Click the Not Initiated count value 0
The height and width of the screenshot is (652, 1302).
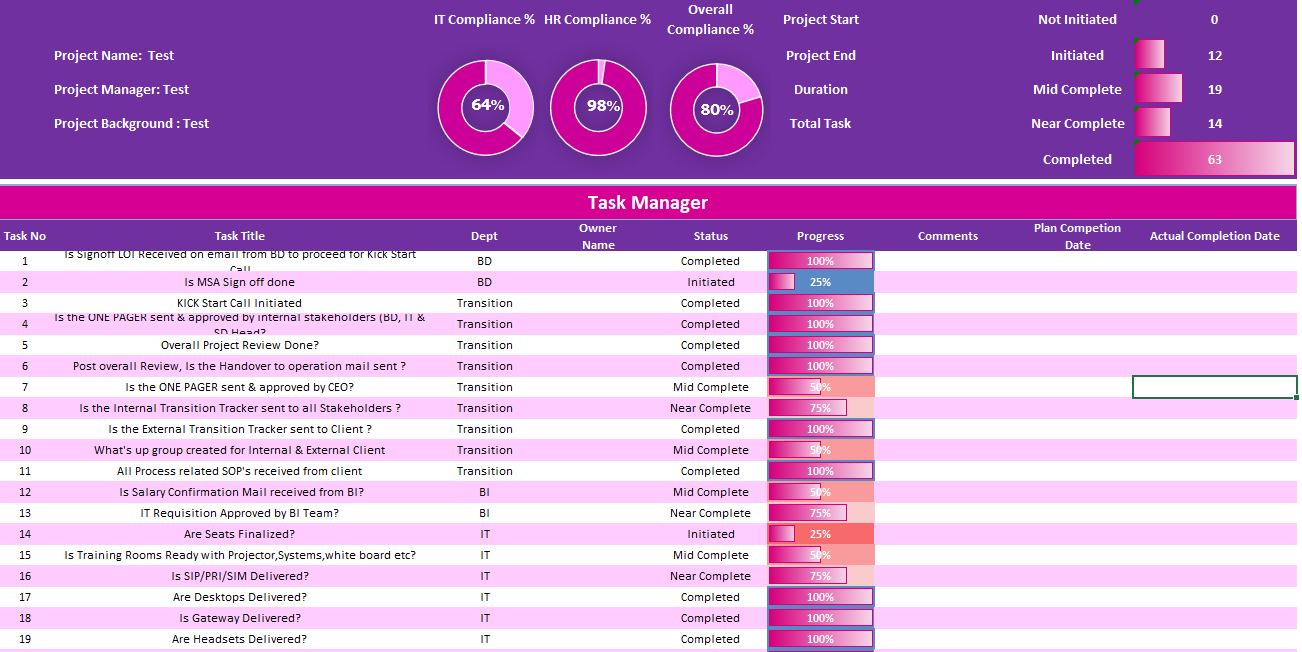coord(1214,19)
